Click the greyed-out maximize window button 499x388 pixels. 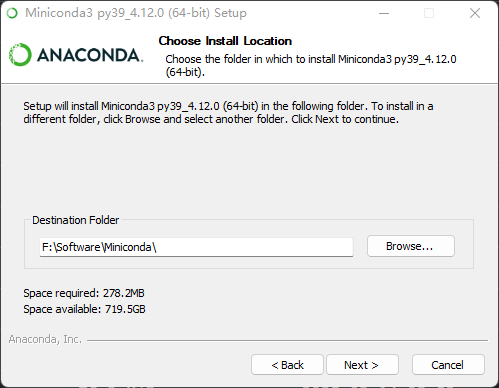coord(429,13)
